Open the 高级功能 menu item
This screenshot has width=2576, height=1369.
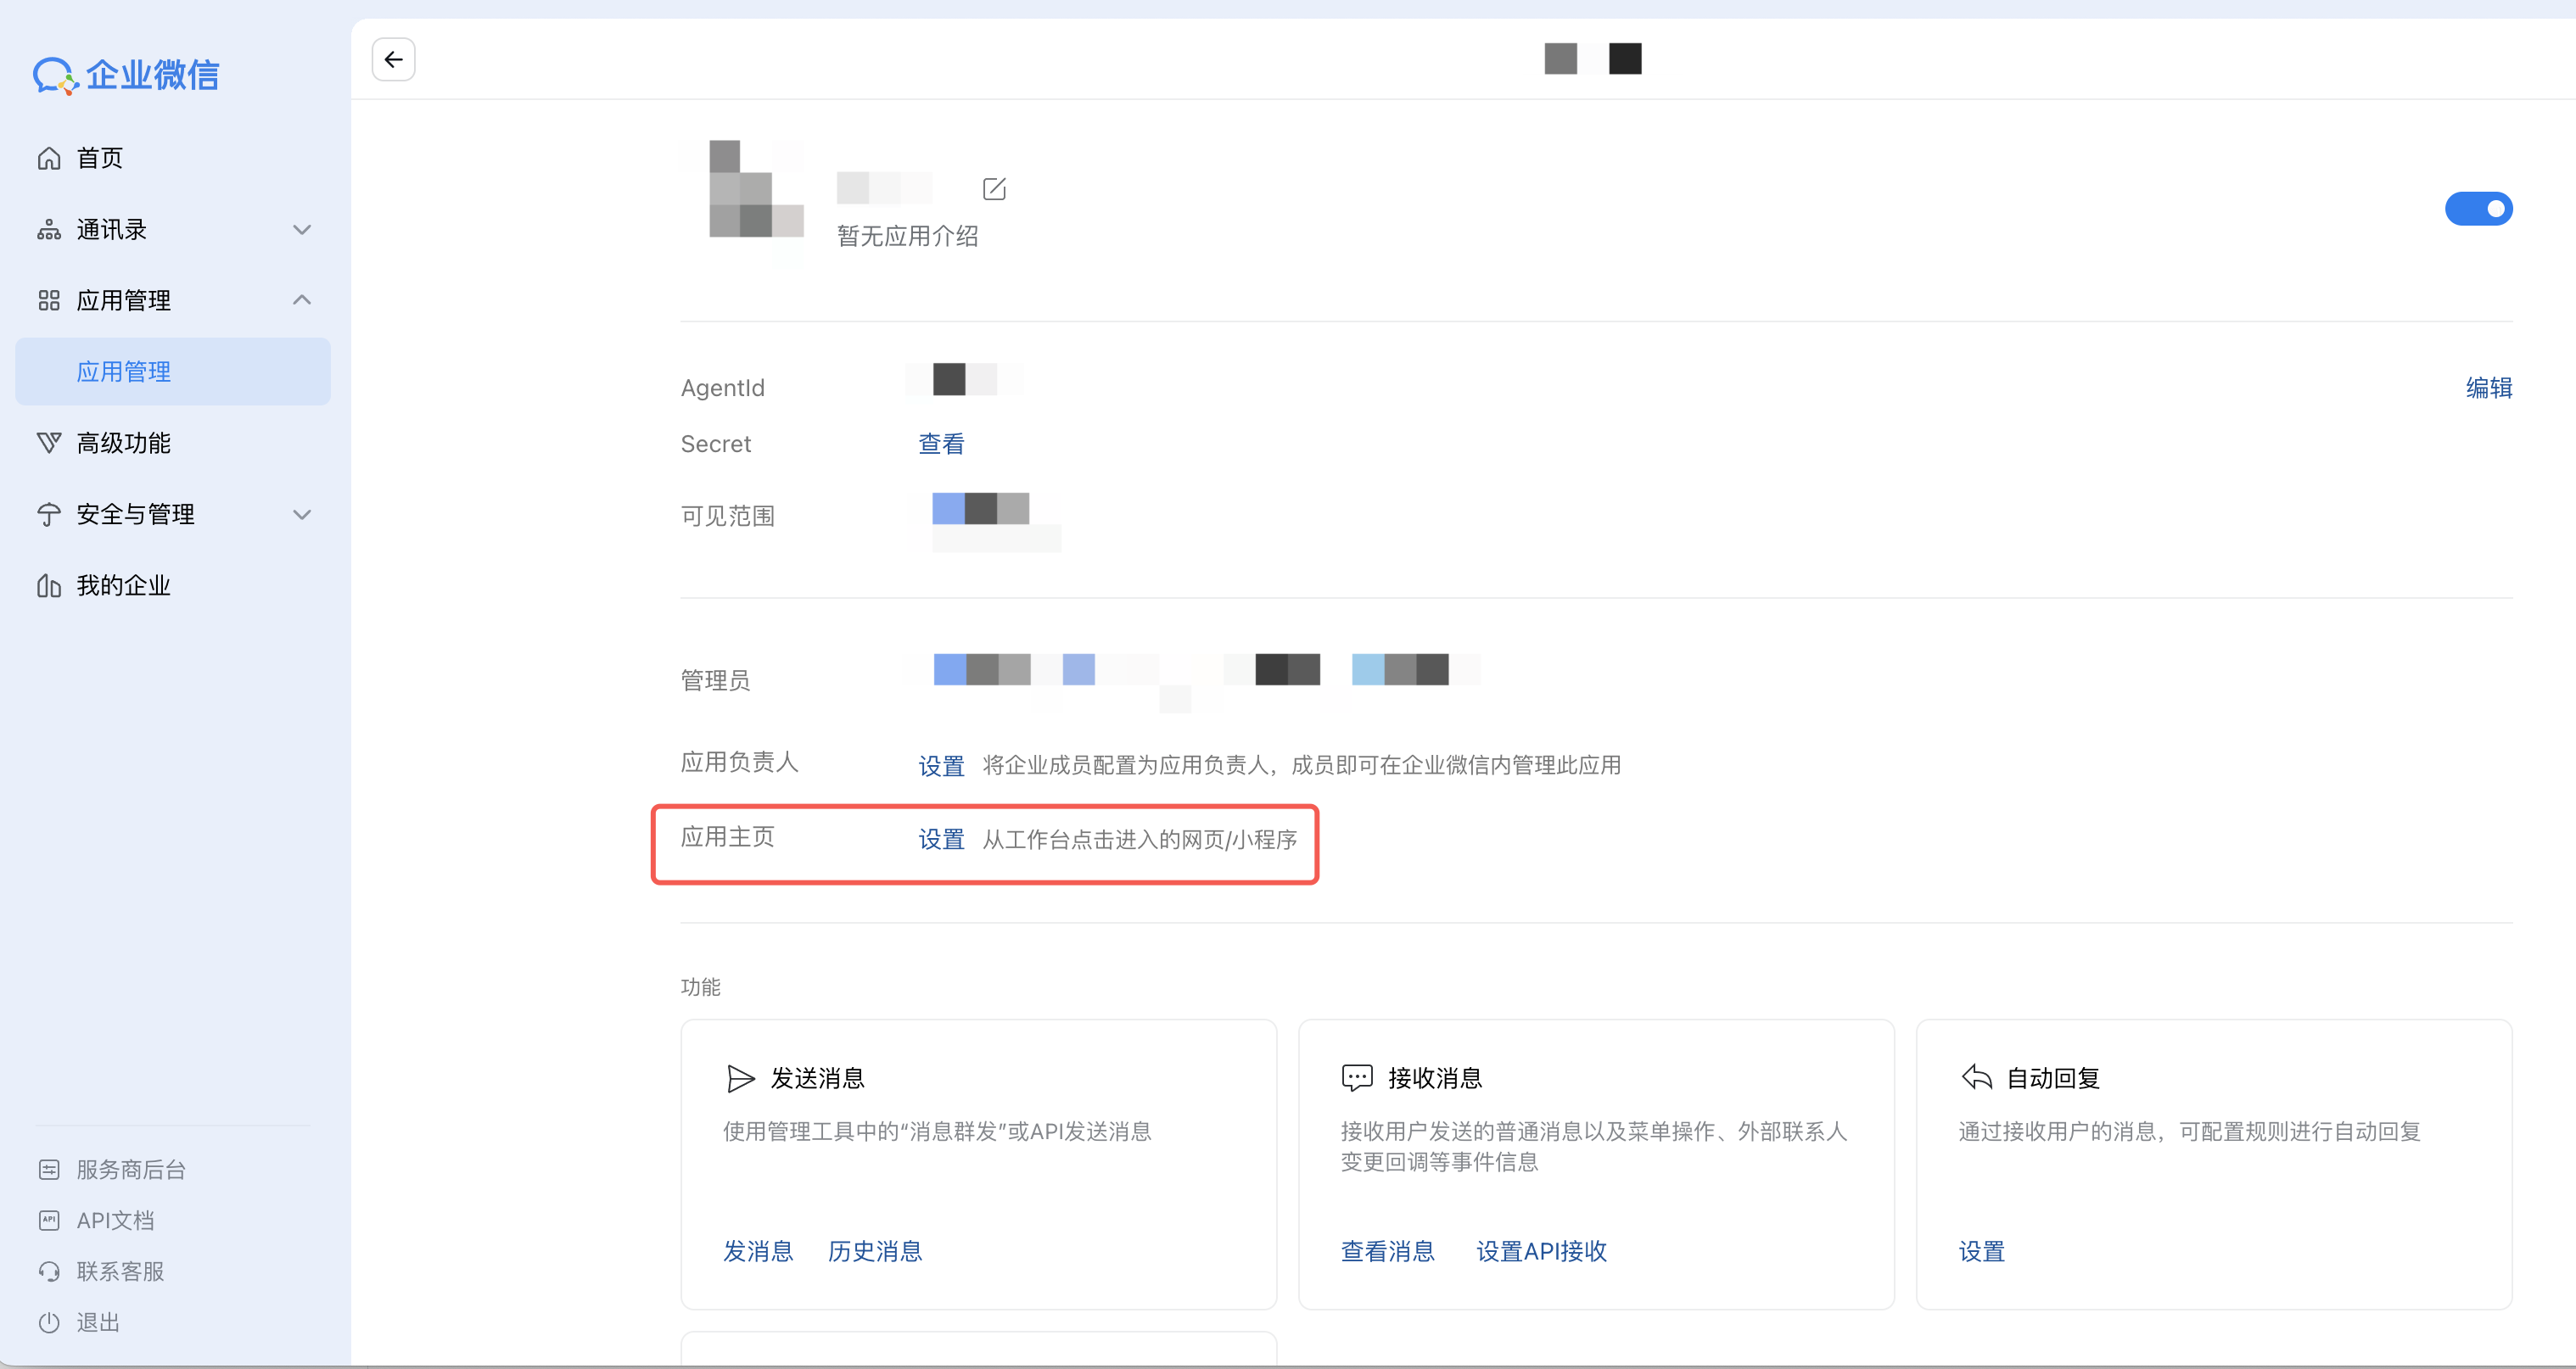(123, 443)
